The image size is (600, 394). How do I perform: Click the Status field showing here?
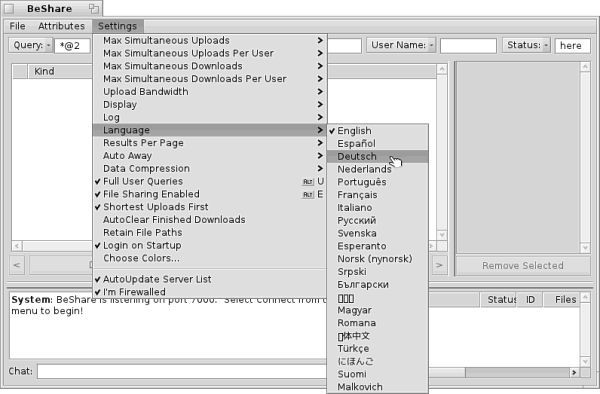(x=572, y=46)
